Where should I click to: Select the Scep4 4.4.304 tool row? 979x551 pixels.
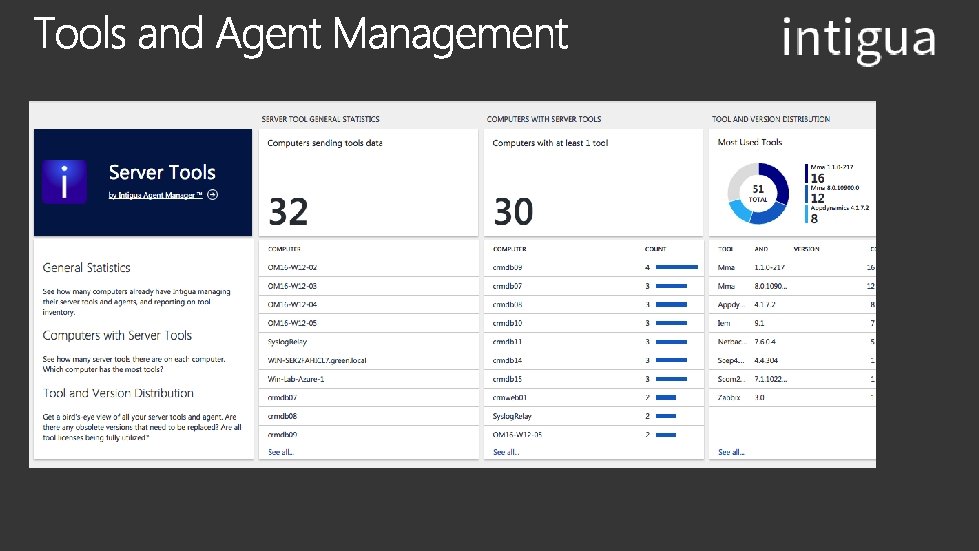792,360
